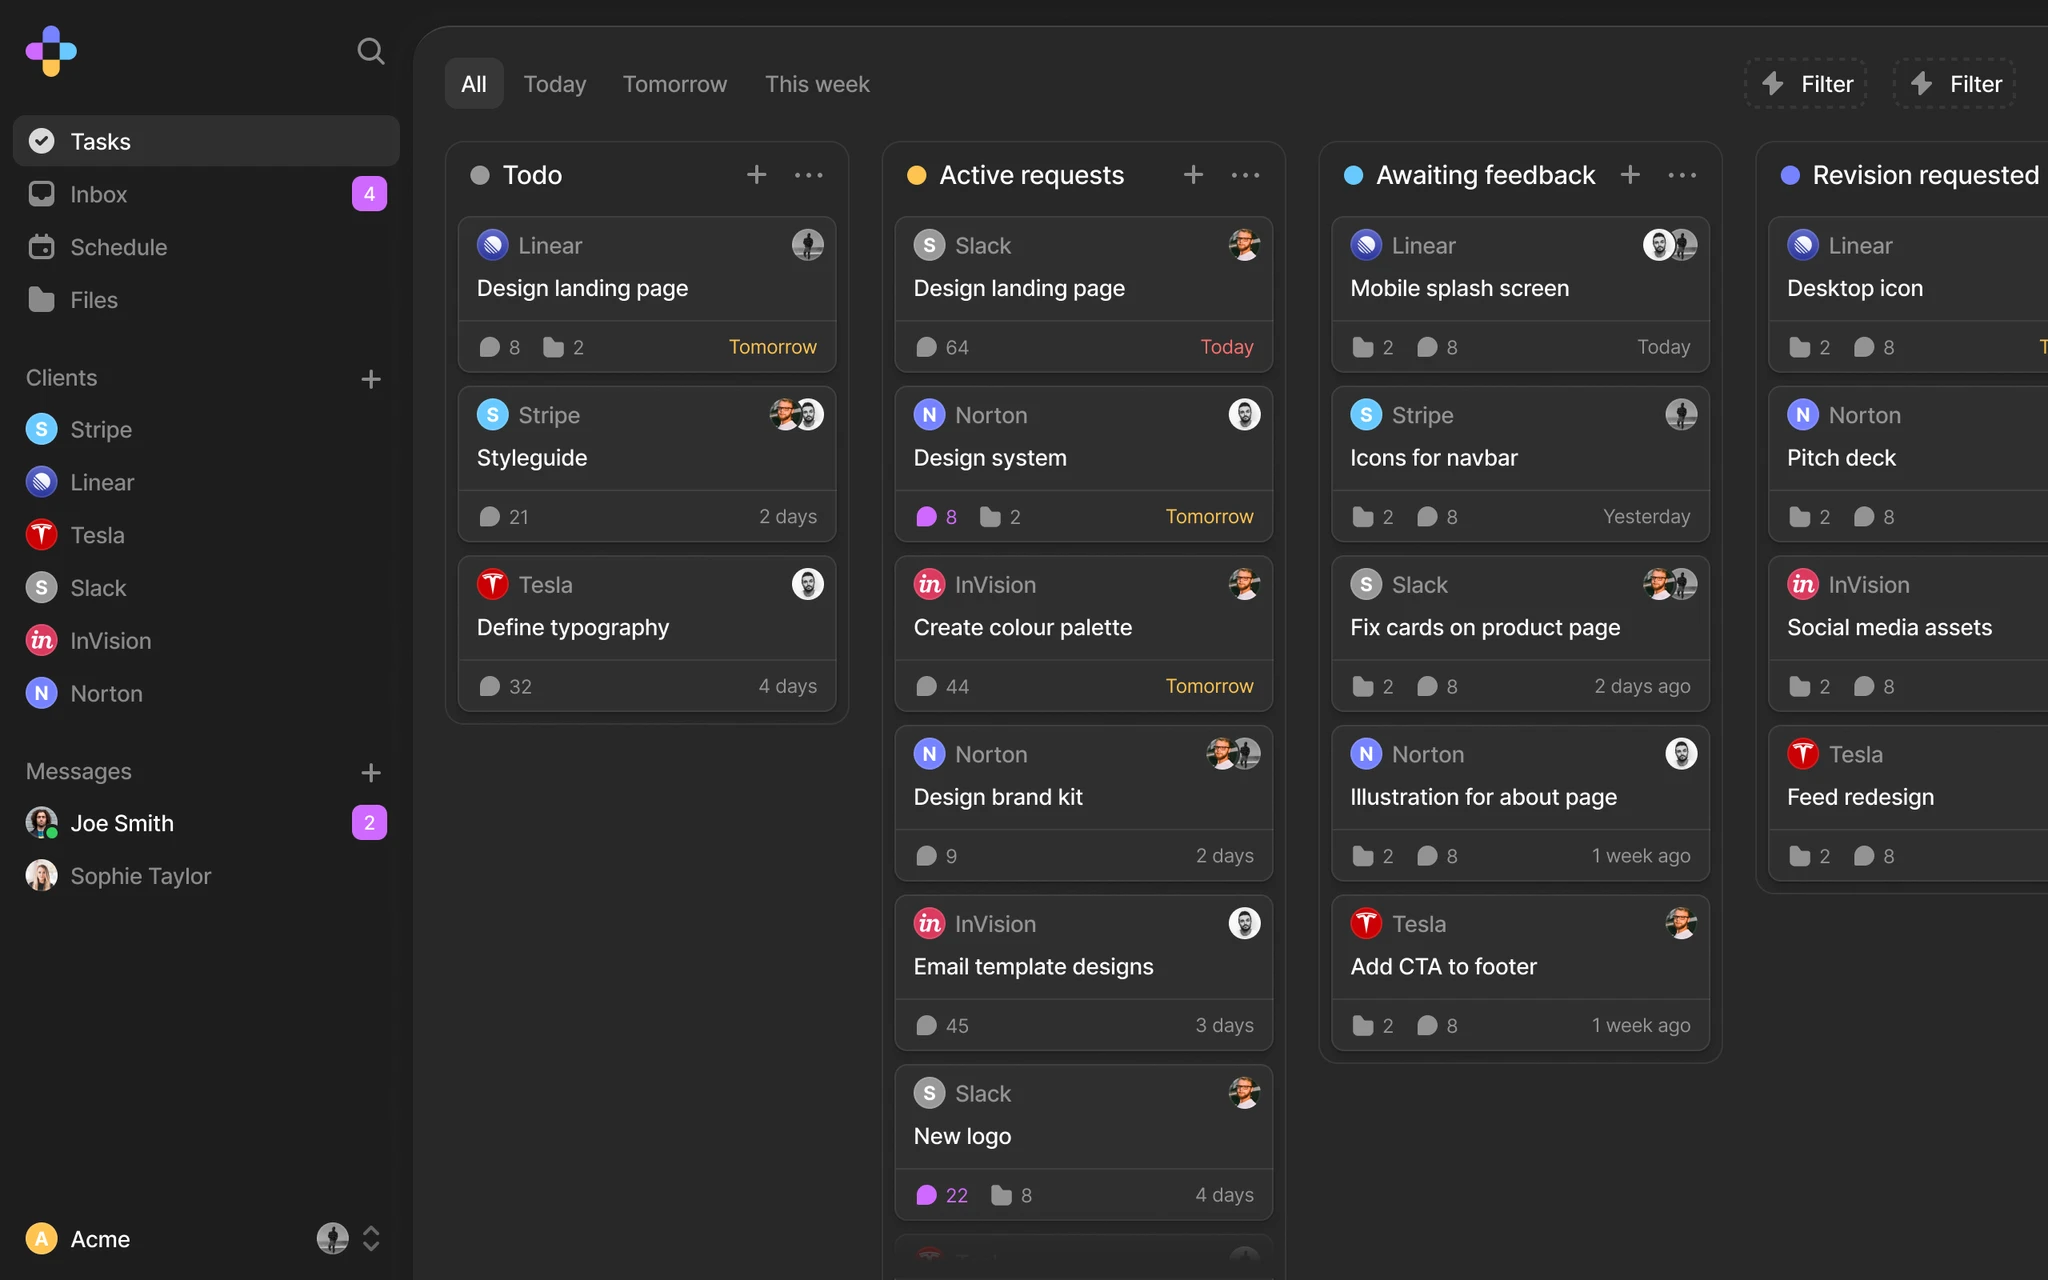Open Active requests more options menu
The width and height of the screenshot is (2048, 1280).
click(x=1246, y=175)
